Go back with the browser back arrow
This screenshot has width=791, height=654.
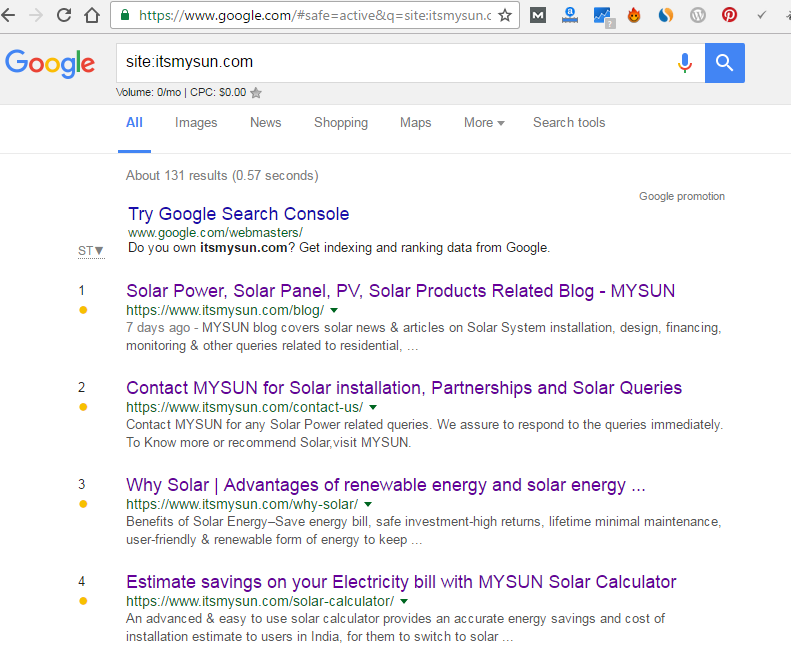tap(8, 15)
